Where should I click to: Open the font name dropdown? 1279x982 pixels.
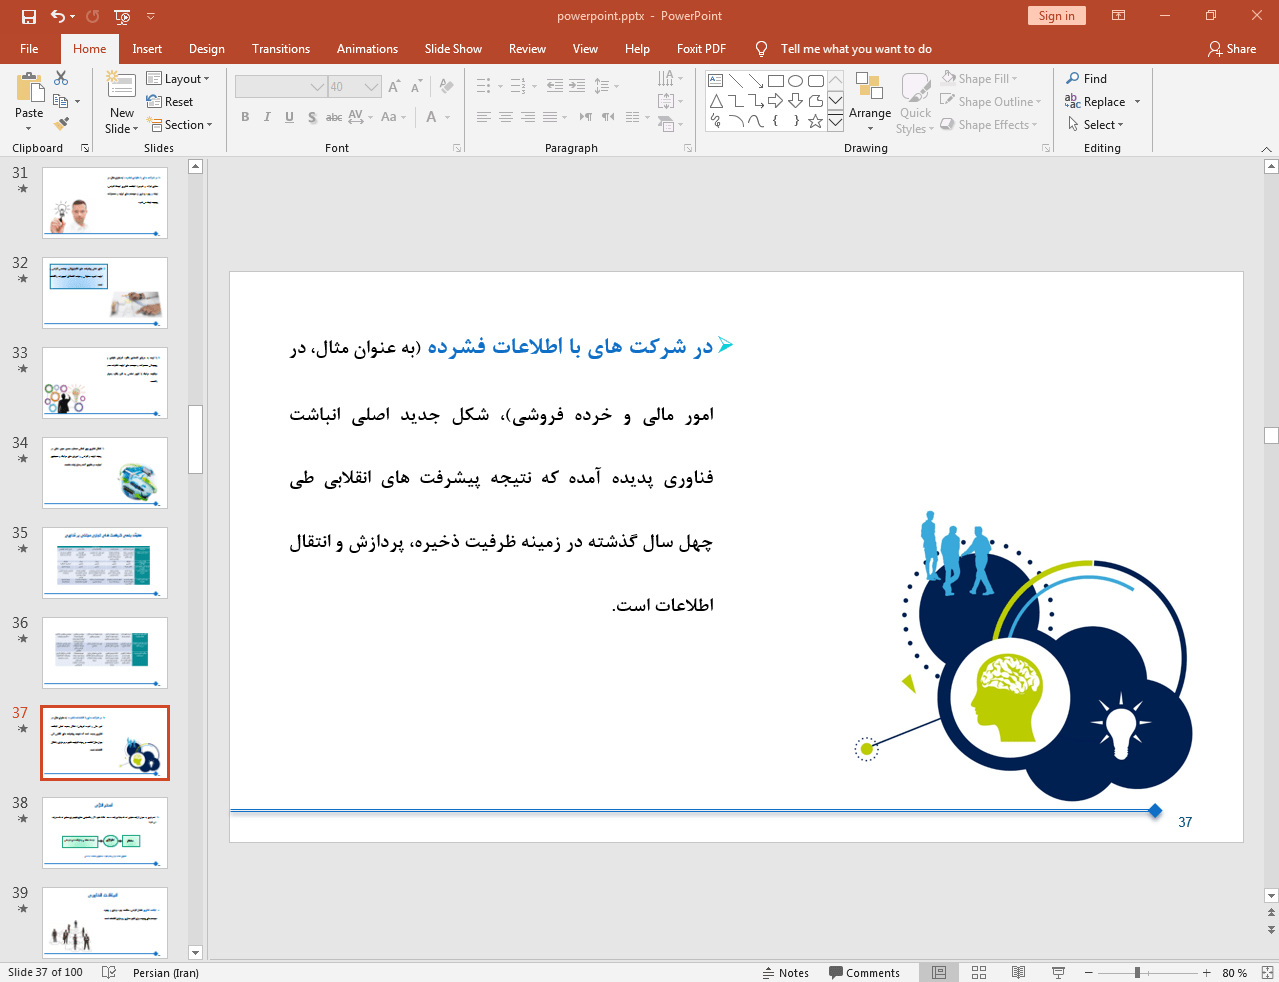coord(317,87)
